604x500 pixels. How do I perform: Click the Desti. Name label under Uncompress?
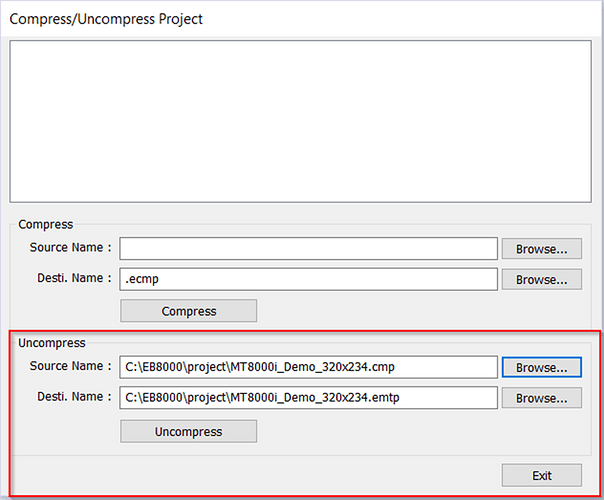[65, 398]
